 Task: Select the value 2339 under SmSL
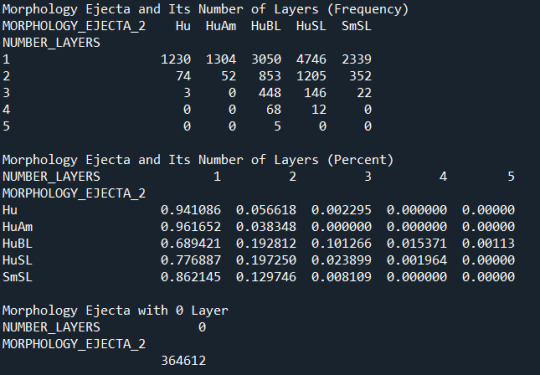(x=356, y=59)
